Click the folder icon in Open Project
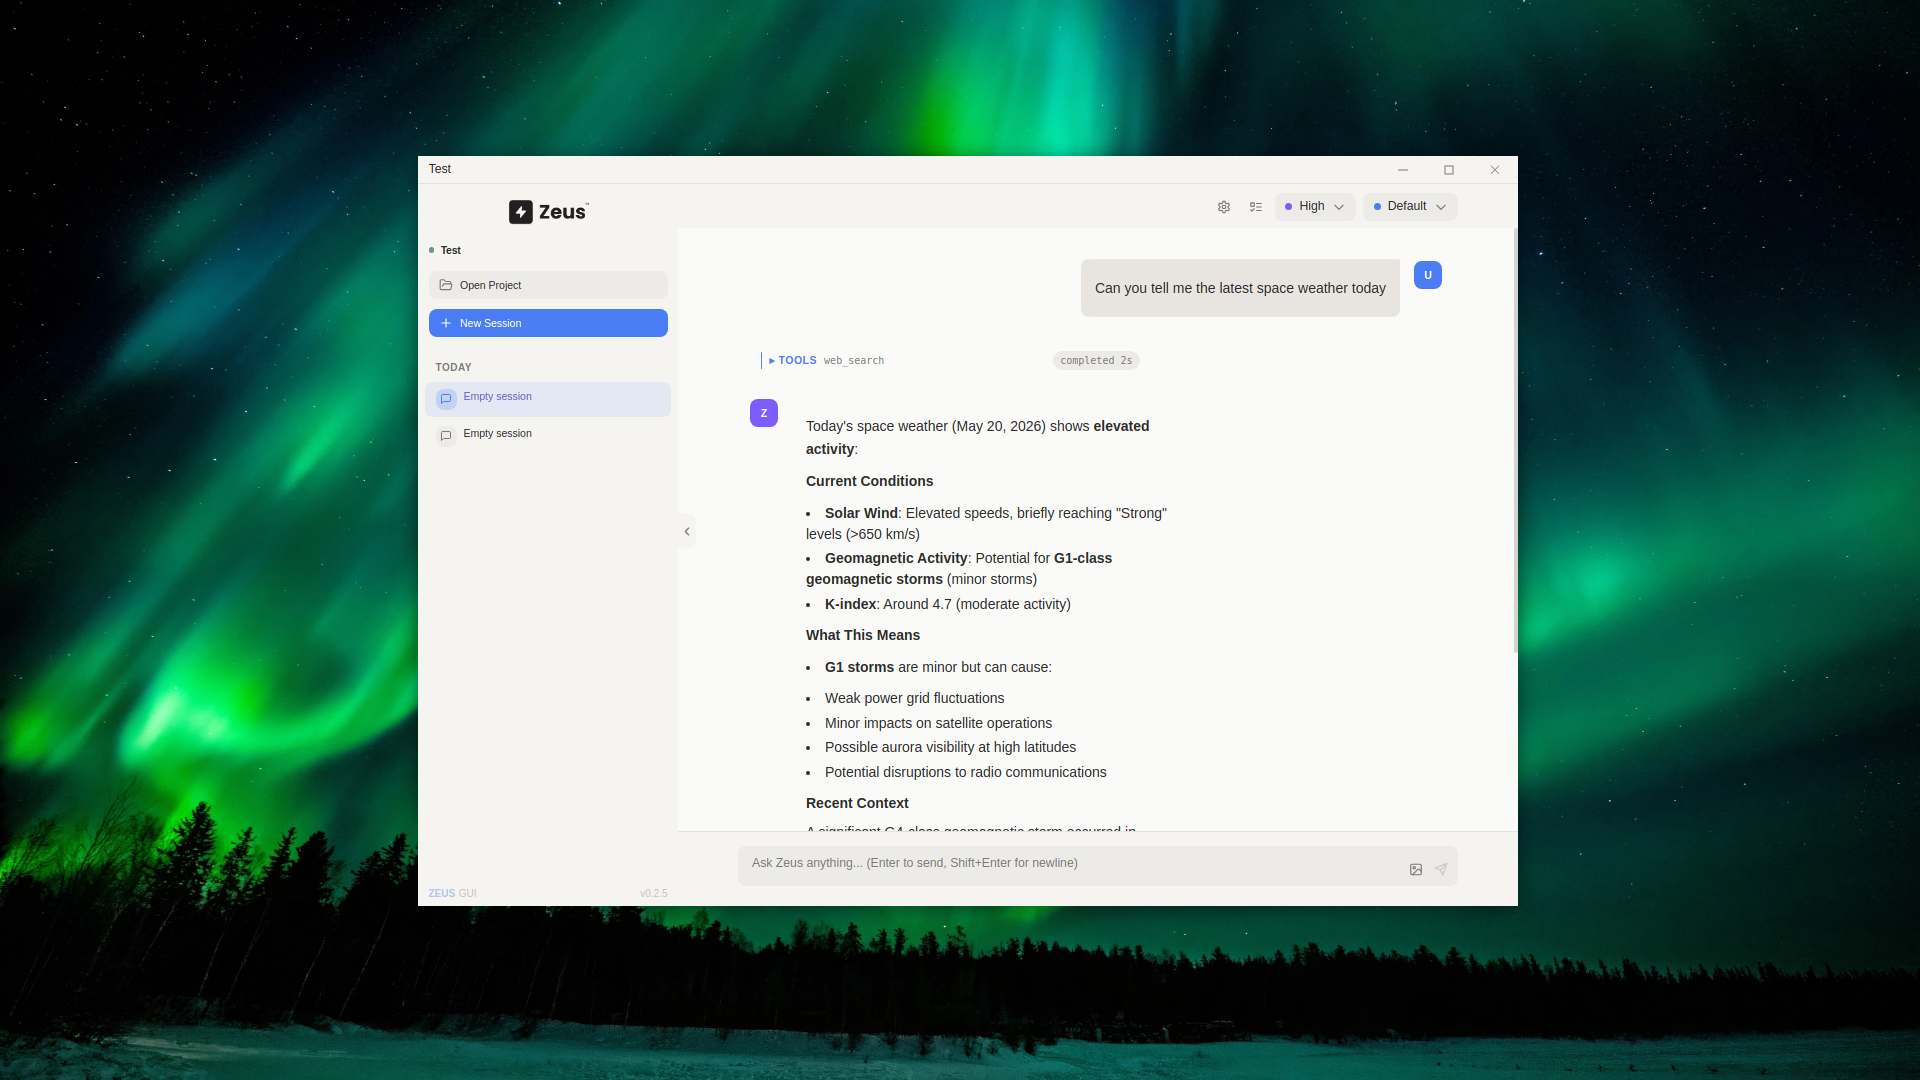The width and height of the screenshot is (1920, 1080). pyautogui.click(x=446, y=285)
